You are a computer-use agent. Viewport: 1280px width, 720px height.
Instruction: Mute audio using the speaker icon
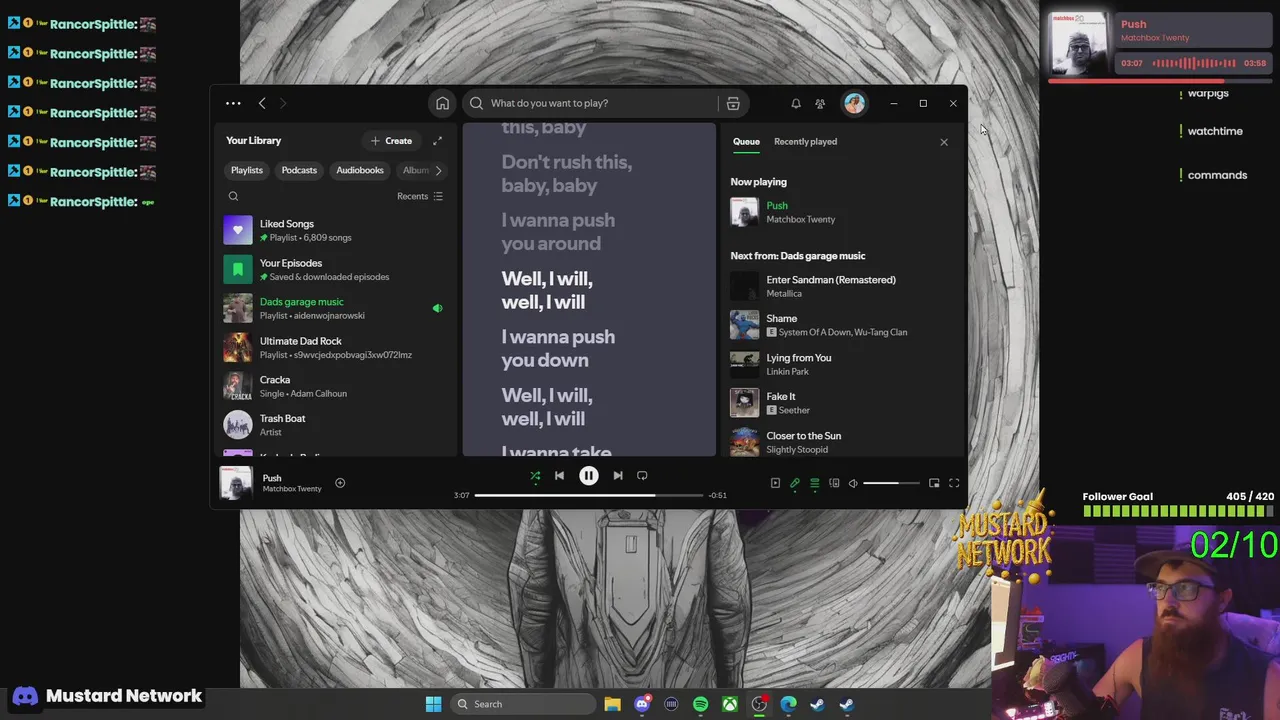[853, 483]
